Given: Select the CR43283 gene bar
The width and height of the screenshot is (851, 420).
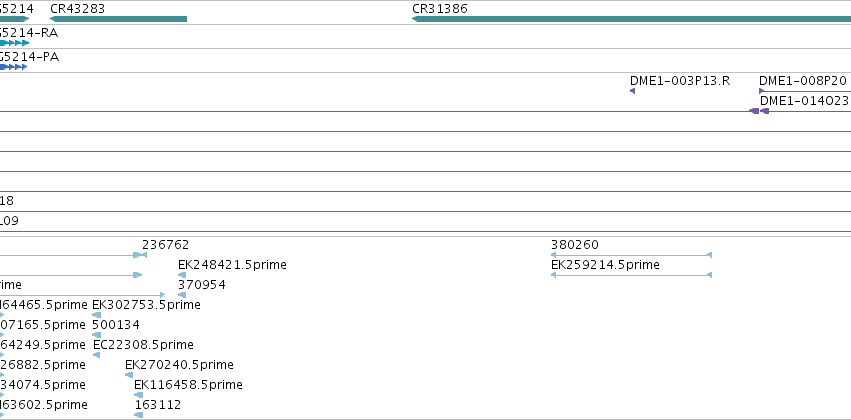Looking at the screenshot, I should (118, 19).
